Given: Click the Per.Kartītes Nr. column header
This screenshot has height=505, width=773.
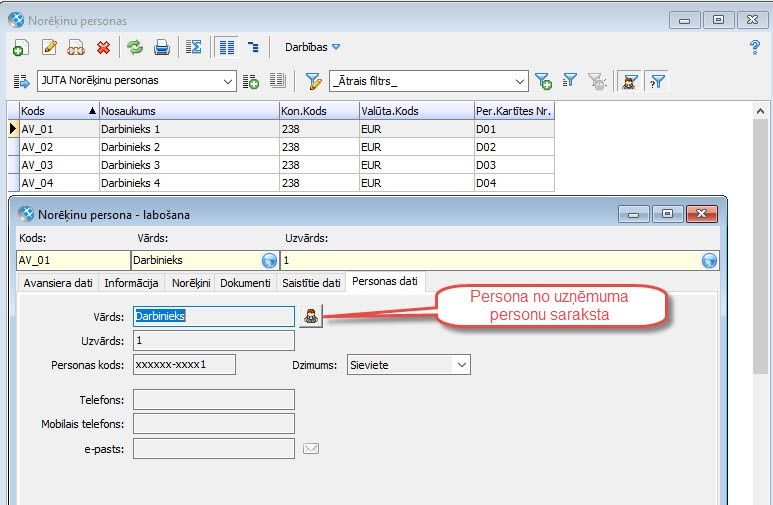Looking at the screenshot, I should click(x=514, y=111).
